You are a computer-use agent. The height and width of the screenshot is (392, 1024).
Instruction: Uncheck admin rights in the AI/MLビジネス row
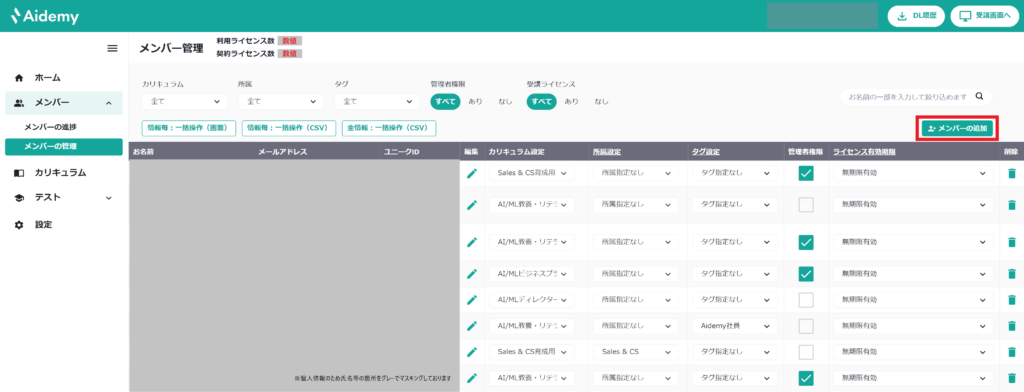pos(806,273)
